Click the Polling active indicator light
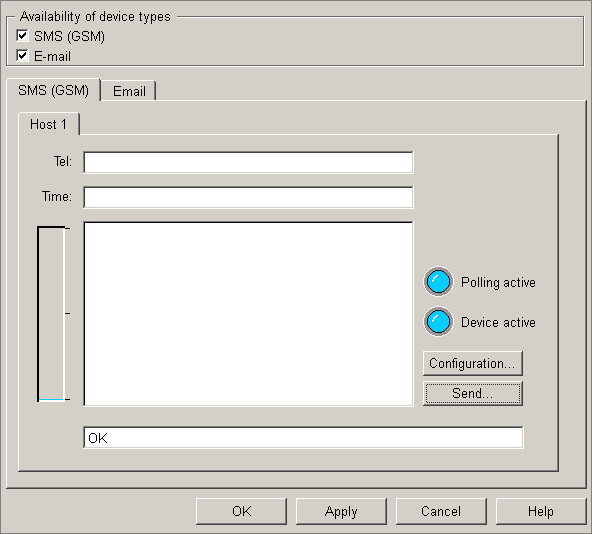Viewport: 592px width, 534px height. [x=438, y=282]
